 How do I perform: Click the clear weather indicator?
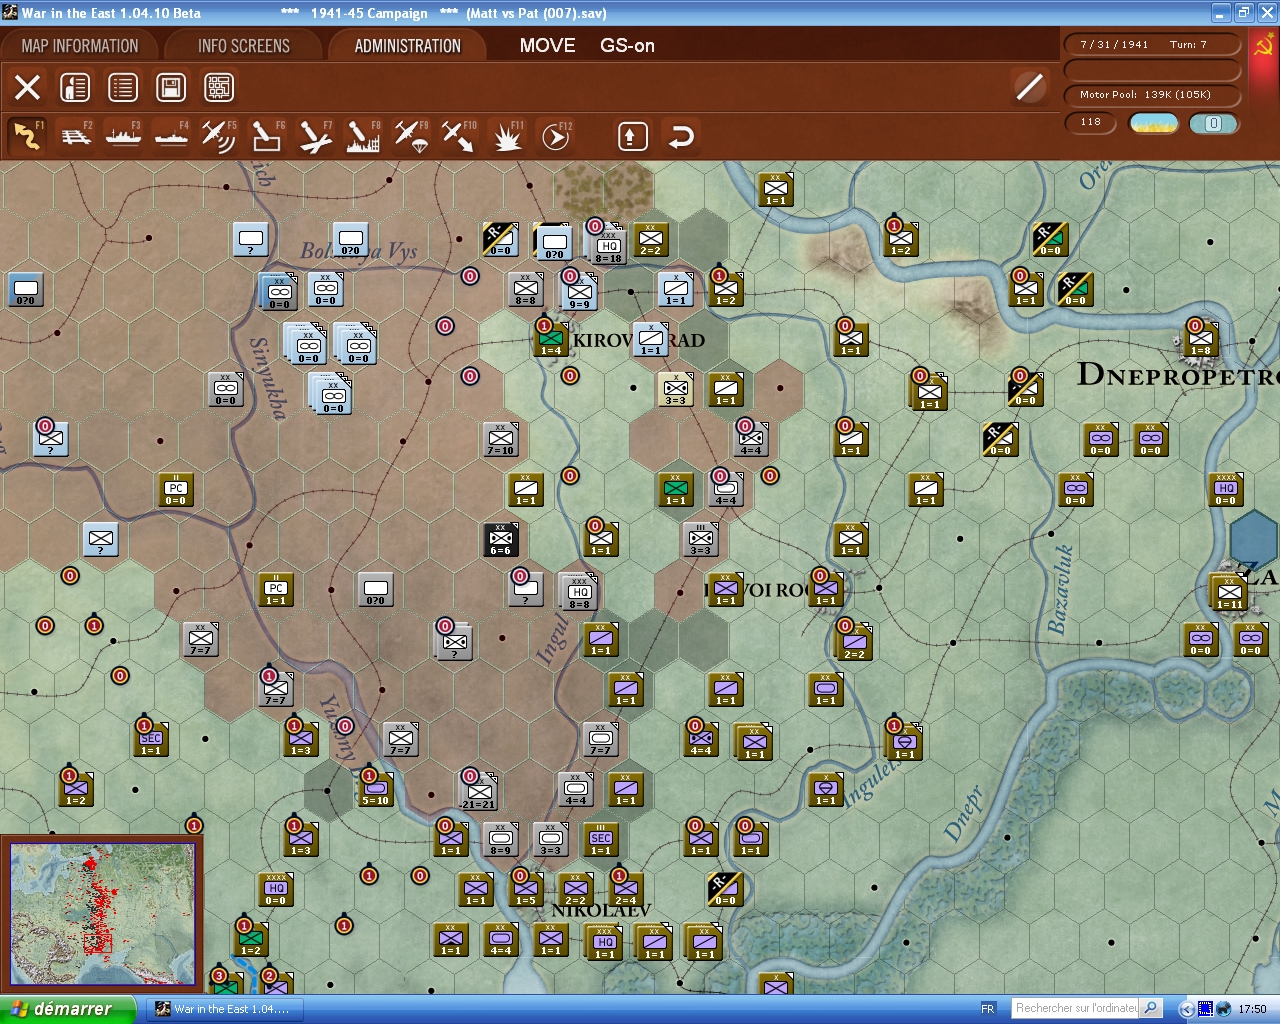tap(1154, 123)
